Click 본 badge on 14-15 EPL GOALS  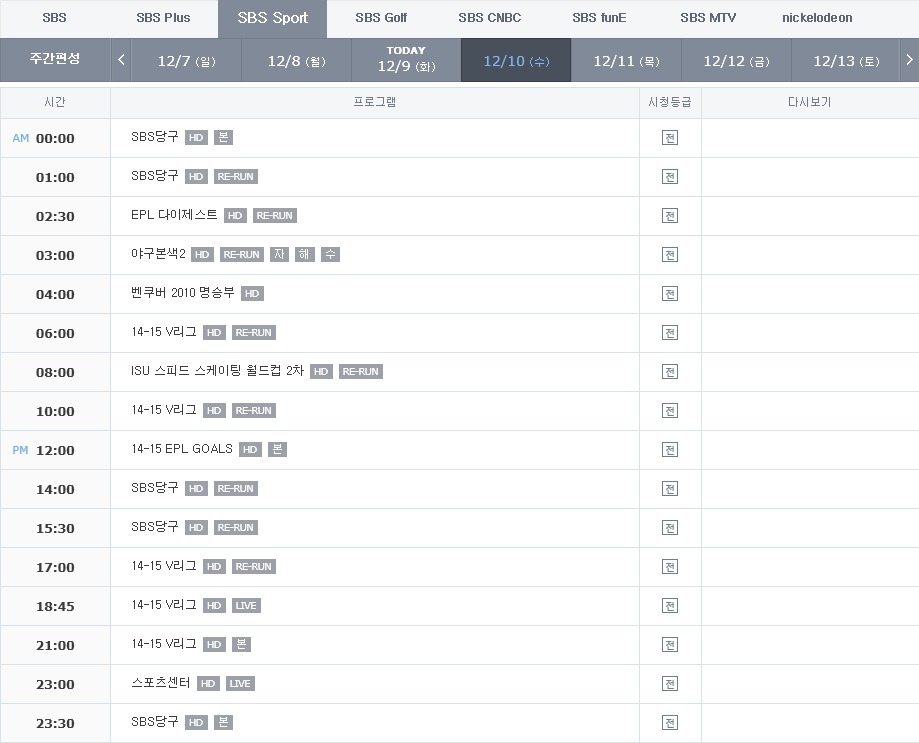click(x=278, y=450)
